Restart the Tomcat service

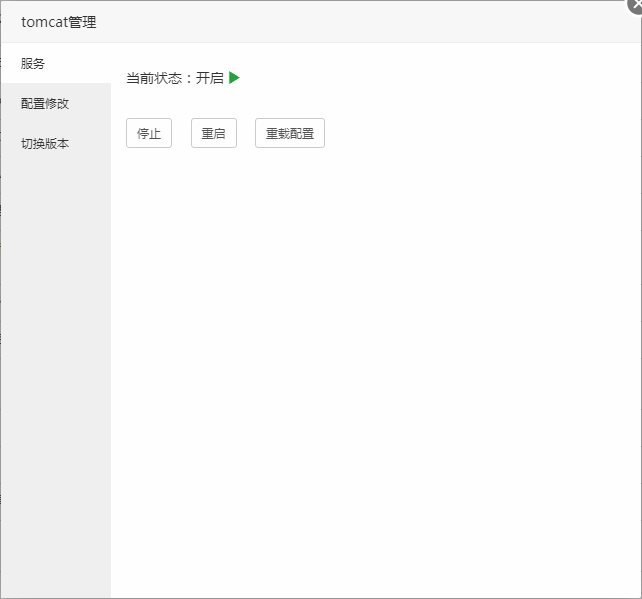(213, 133)
